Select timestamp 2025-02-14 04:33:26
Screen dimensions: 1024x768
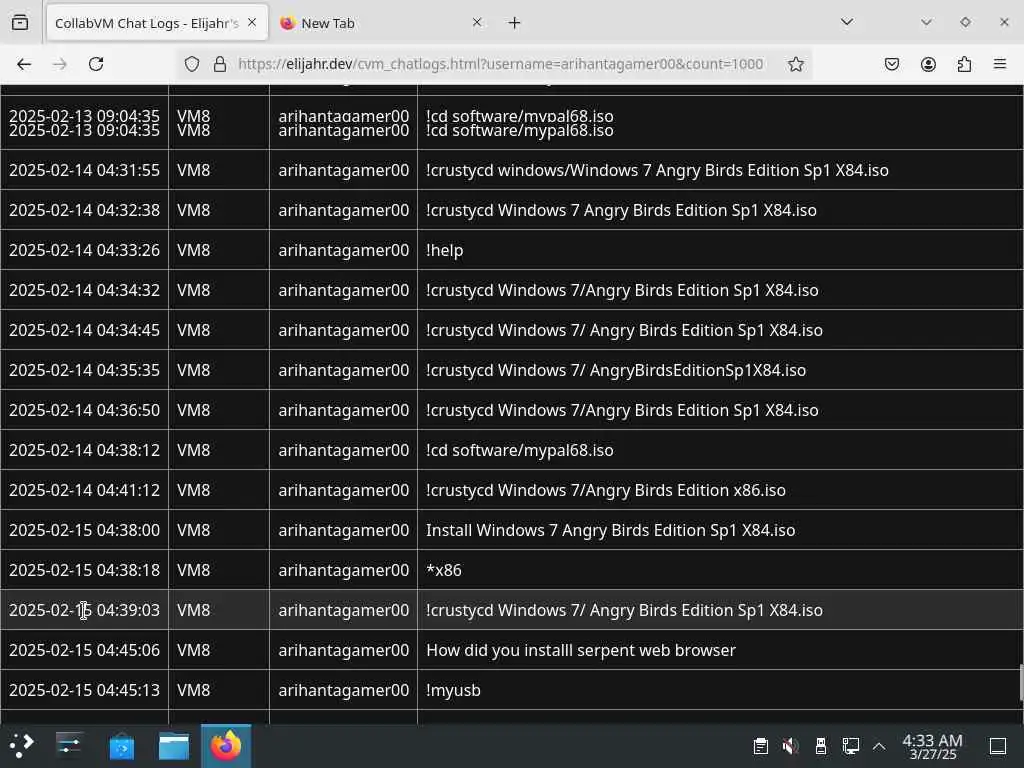coord(84,250)
